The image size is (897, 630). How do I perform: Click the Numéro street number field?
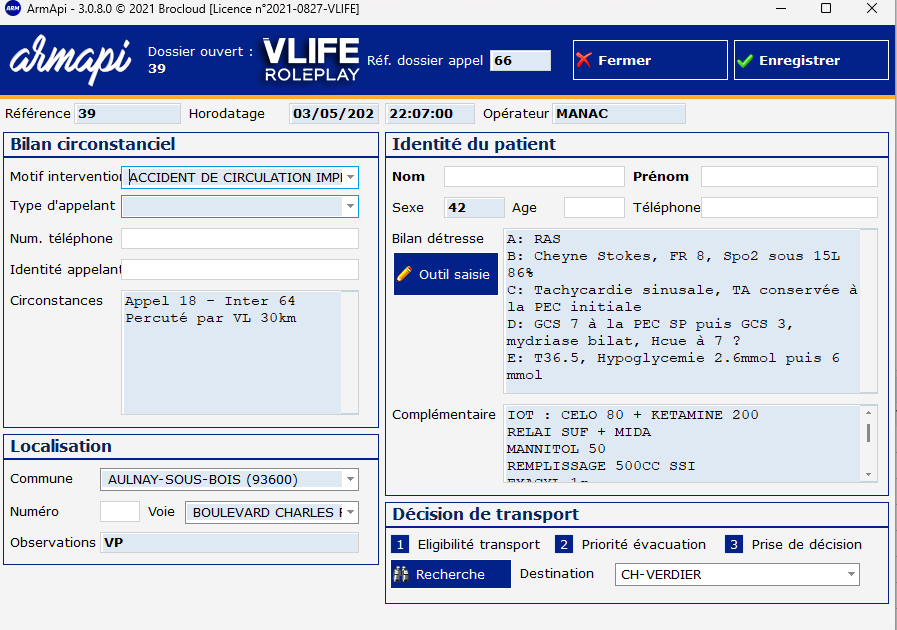click(x=120, y=512)
